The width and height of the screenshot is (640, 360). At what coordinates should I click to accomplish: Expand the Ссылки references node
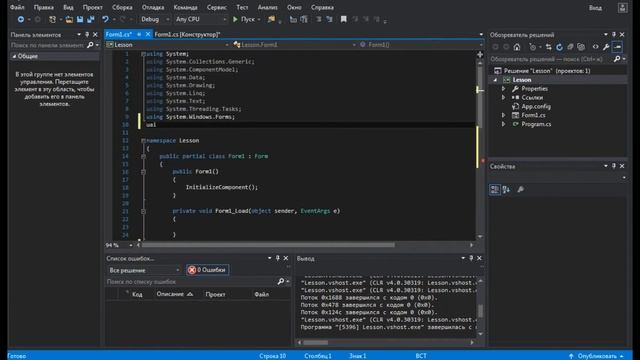point(503,98)
